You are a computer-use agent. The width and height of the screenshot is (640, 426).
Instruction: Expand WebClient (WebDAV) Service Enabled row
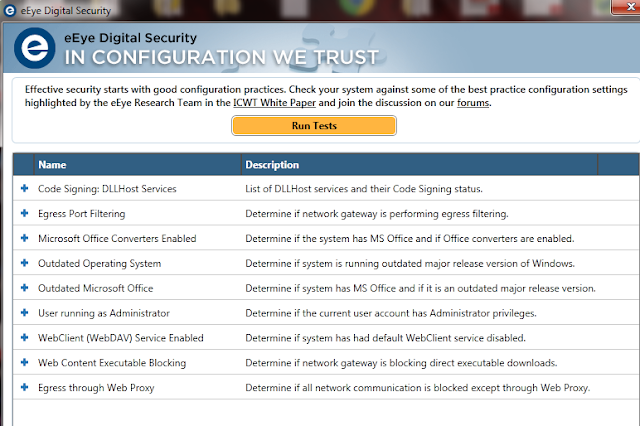[24, 337]
